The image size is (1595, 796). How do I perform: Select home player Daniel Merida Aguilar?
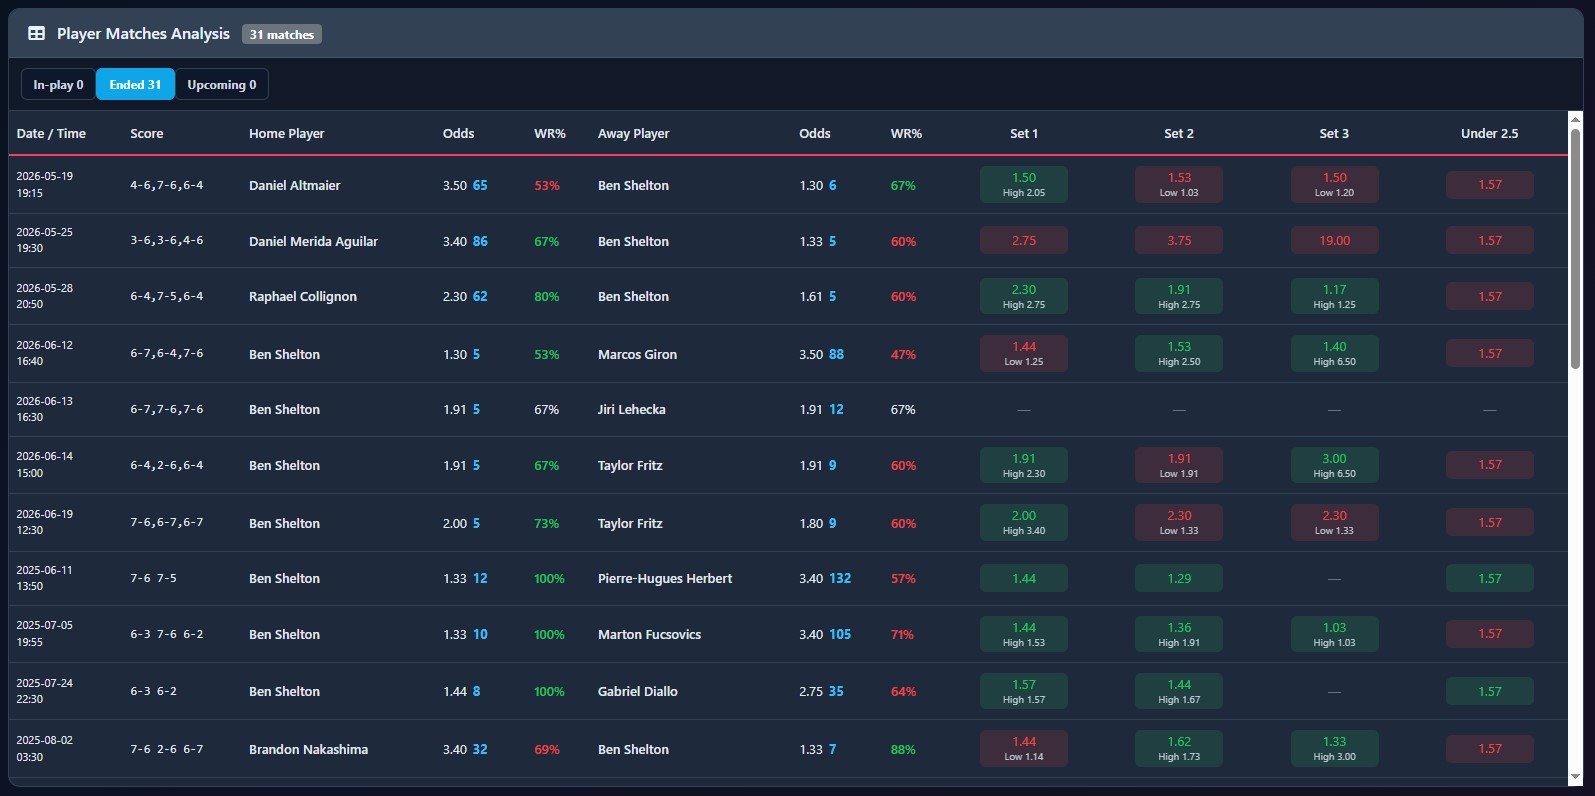coord(314,242)
